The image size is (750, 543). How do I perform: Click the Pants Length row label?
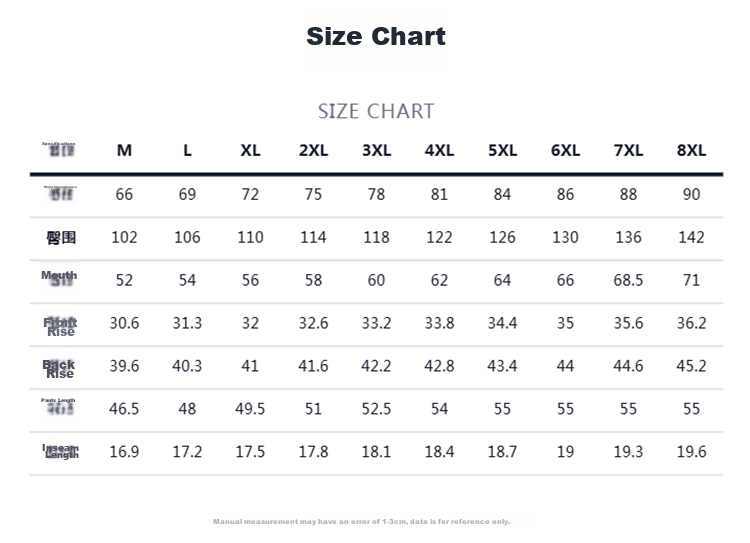click(58, 406)
